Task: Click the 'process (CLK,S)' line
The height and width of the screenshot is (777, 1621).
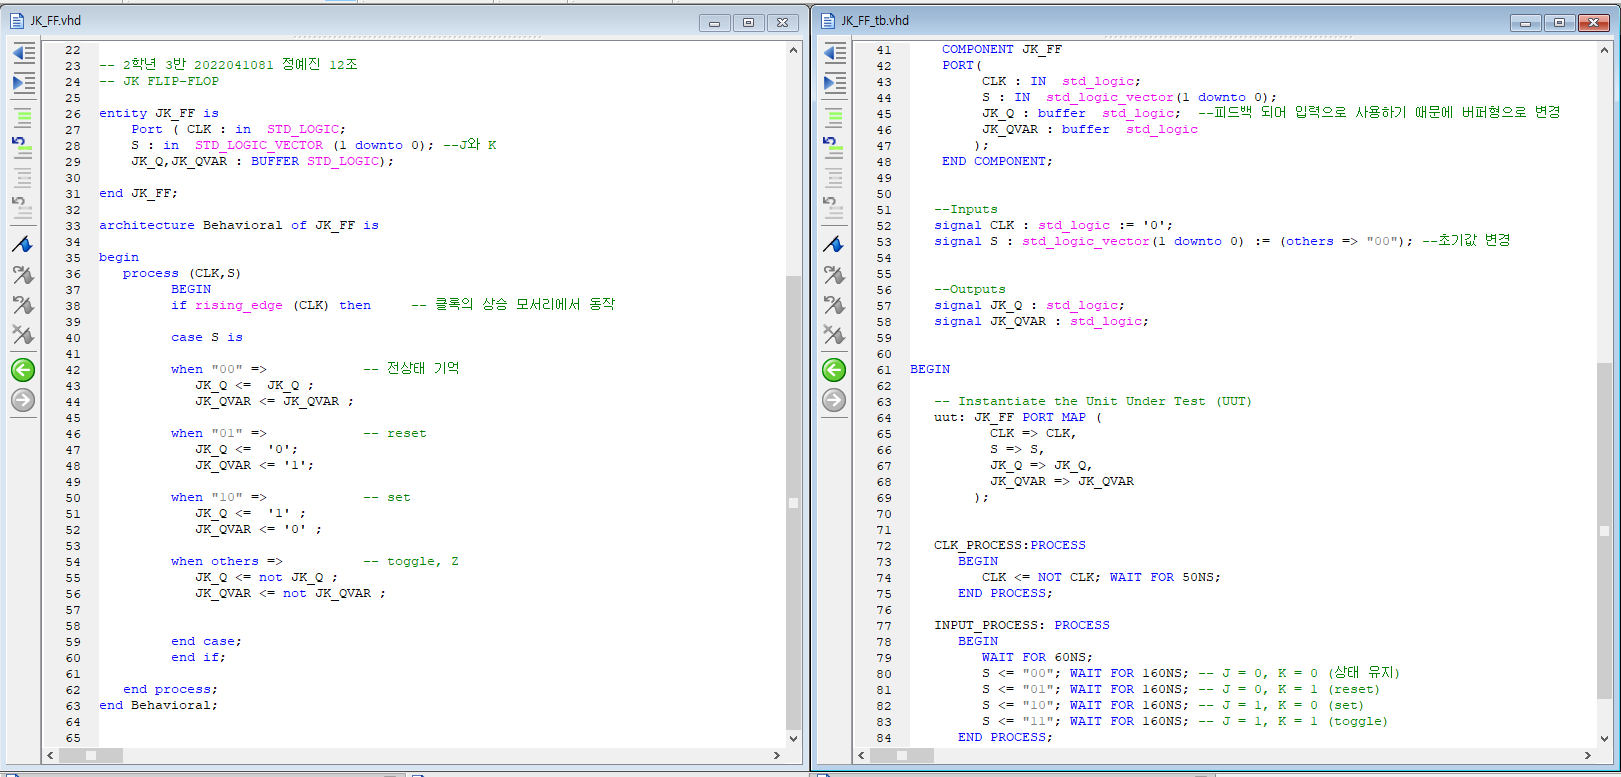Action: [182, 274]
